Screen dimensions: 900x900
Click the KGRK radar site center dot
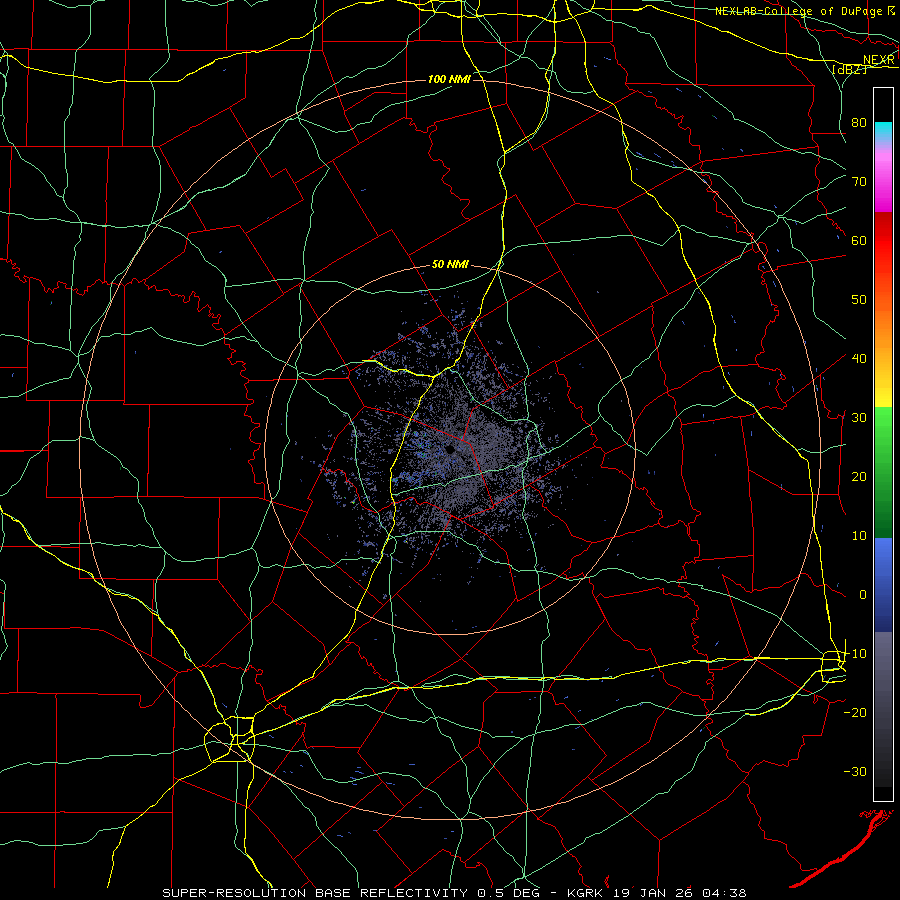(x=450, y=449)
